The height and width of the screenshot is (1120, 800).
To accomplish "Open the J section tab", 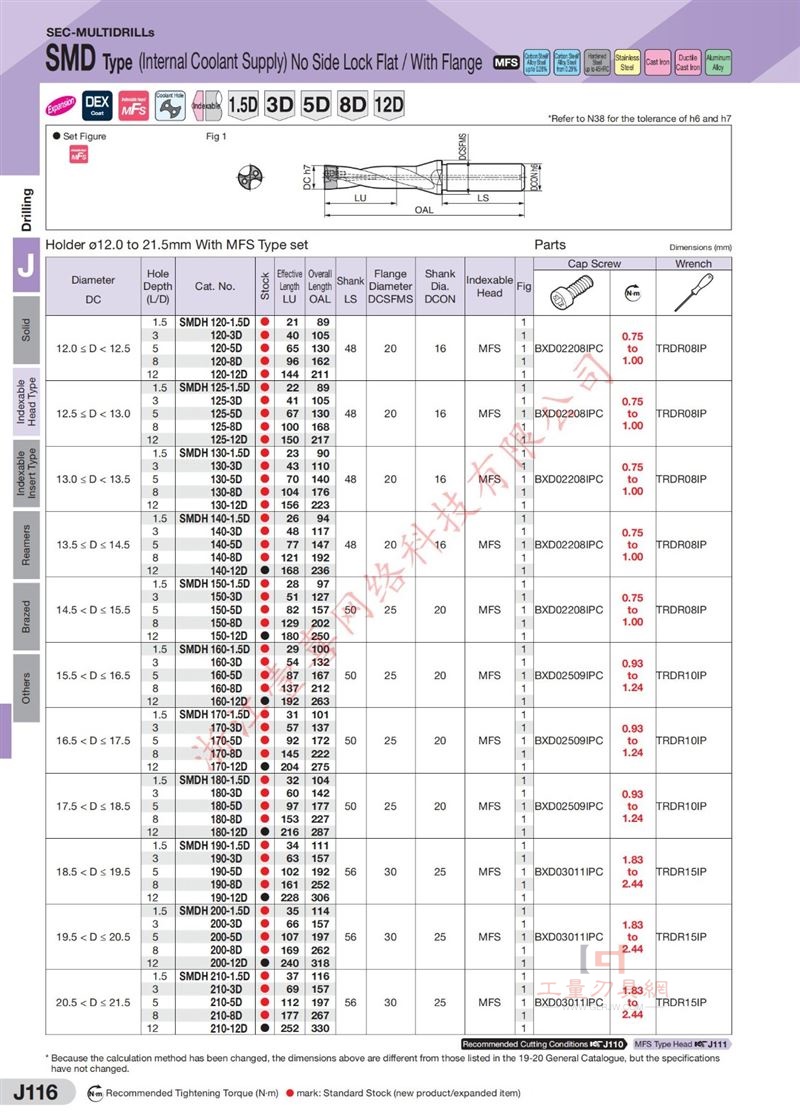I will (x=26, y=265).
